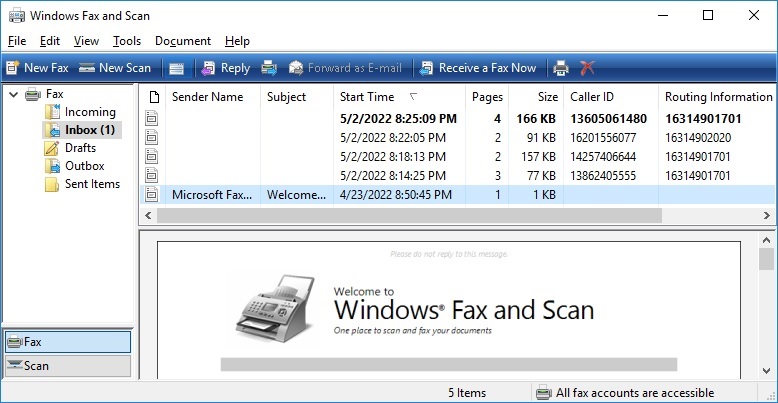This screenshot has height=403, width=778.
Task: Open the Outbox folder
Action: coord(85,166)
